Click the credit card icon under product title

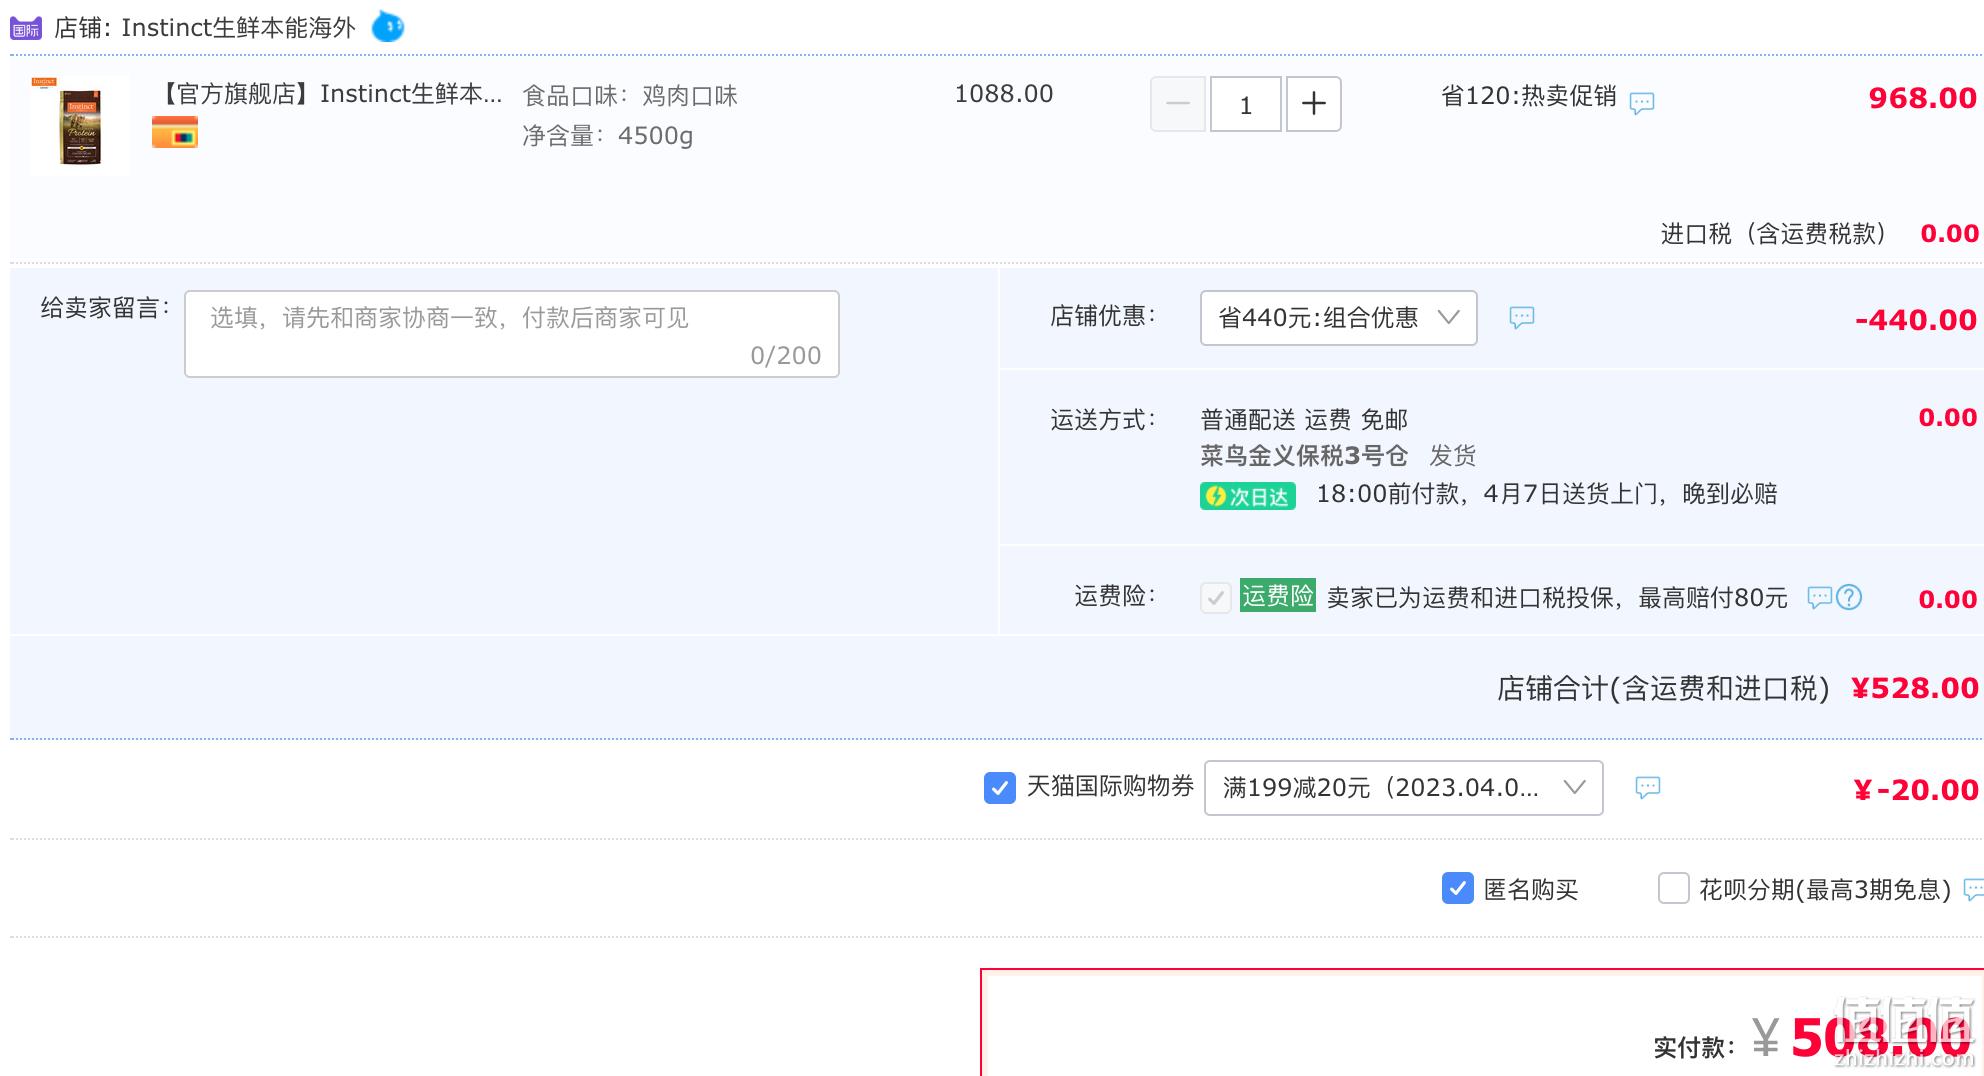click(175, 132)
